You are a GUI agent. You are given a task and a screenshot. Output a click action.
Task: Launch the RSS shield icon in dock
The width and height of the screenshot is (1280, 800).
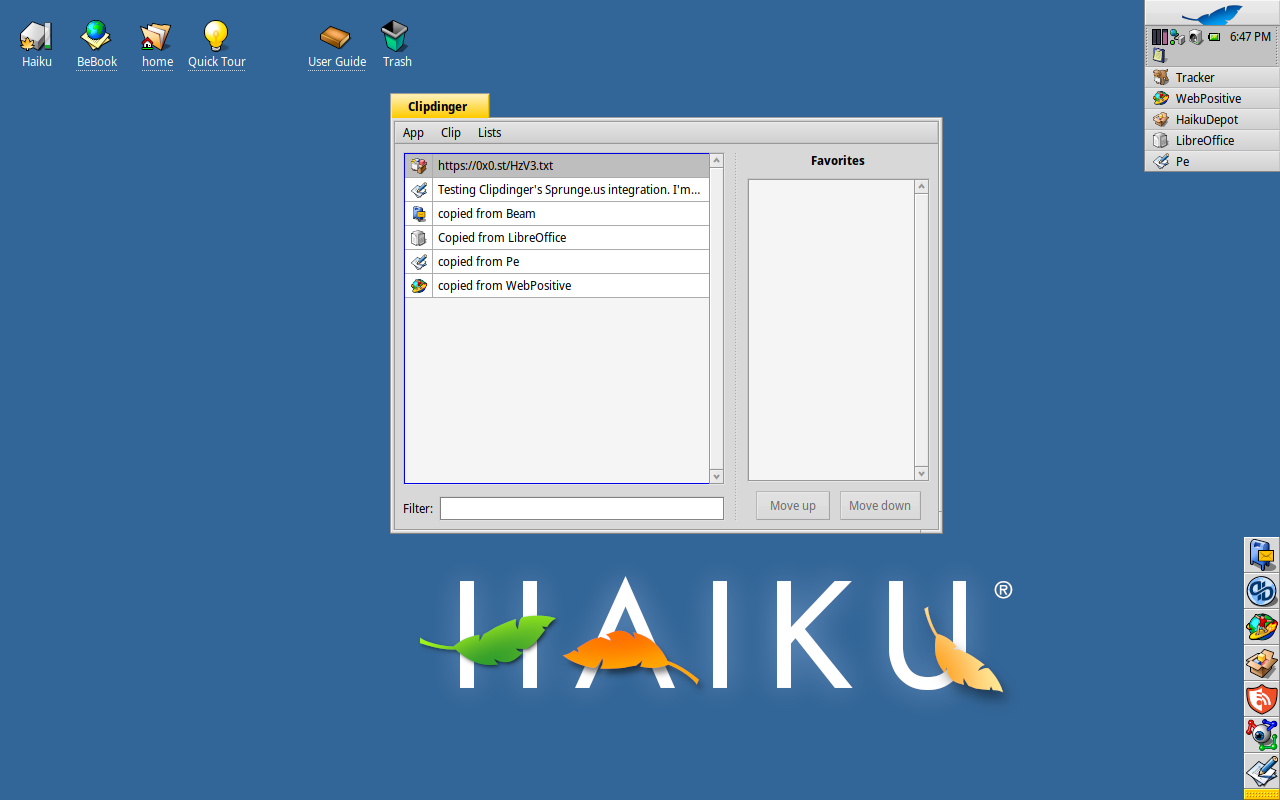1261,699
